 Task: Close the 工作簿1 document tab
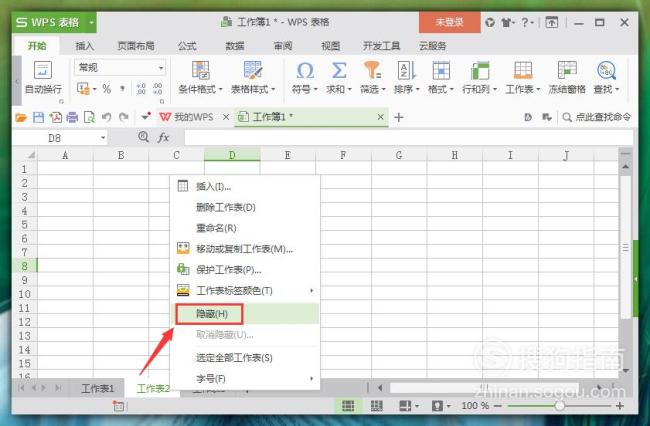pyautogui.click(x=381, y=117)
